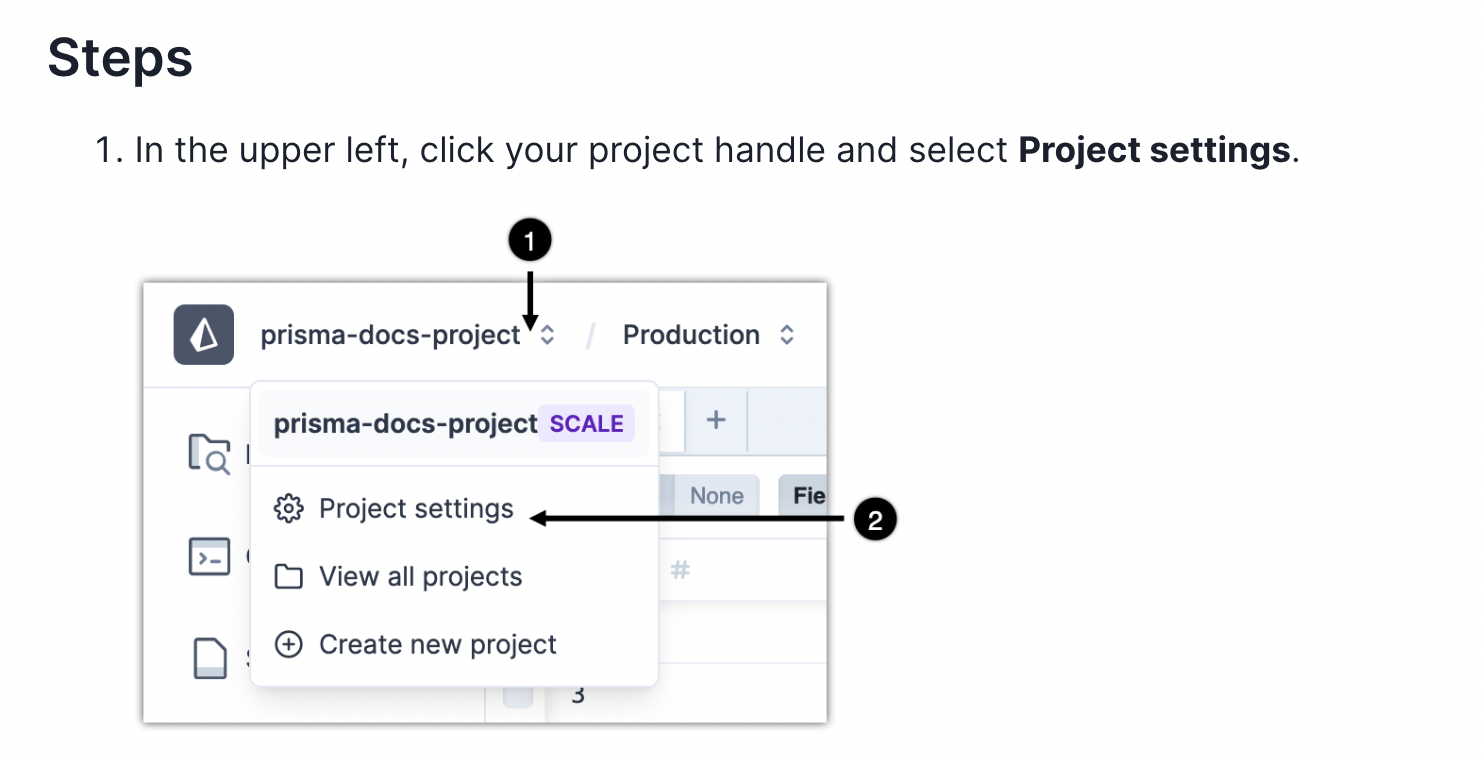Choose Create new project in the menu
The image size is (1484, 760).
pos(437,644)
